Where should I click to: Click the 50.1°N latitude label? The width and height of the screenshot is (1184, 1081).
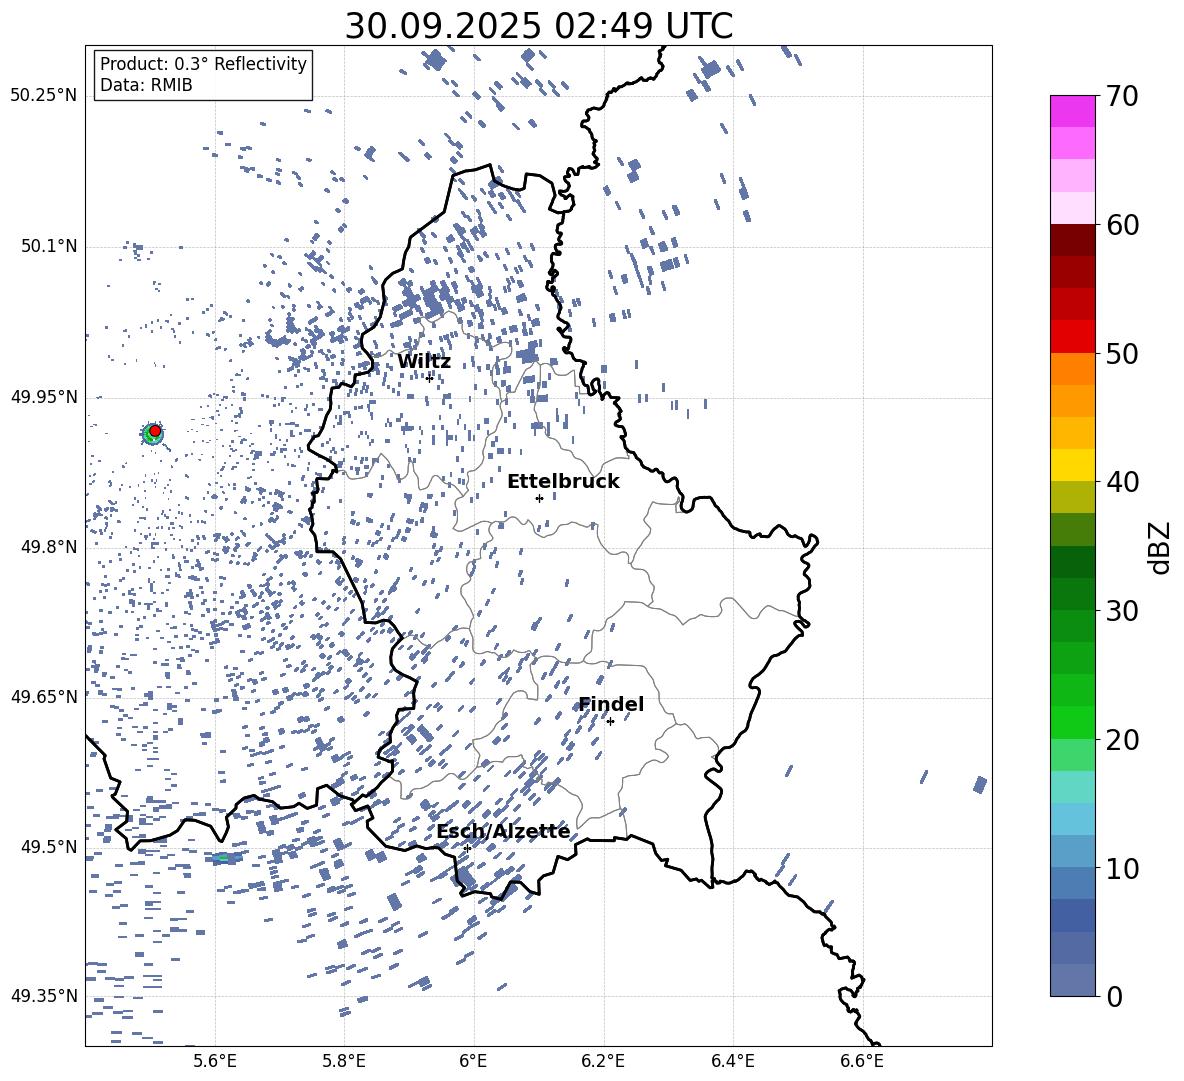(49, 246)
